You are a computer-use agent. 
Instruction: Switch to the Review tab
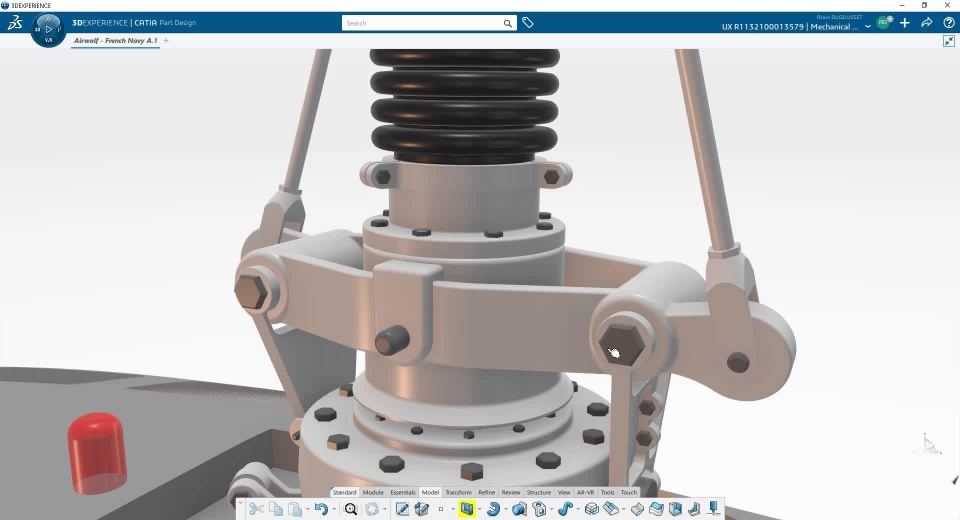point(511,492)
